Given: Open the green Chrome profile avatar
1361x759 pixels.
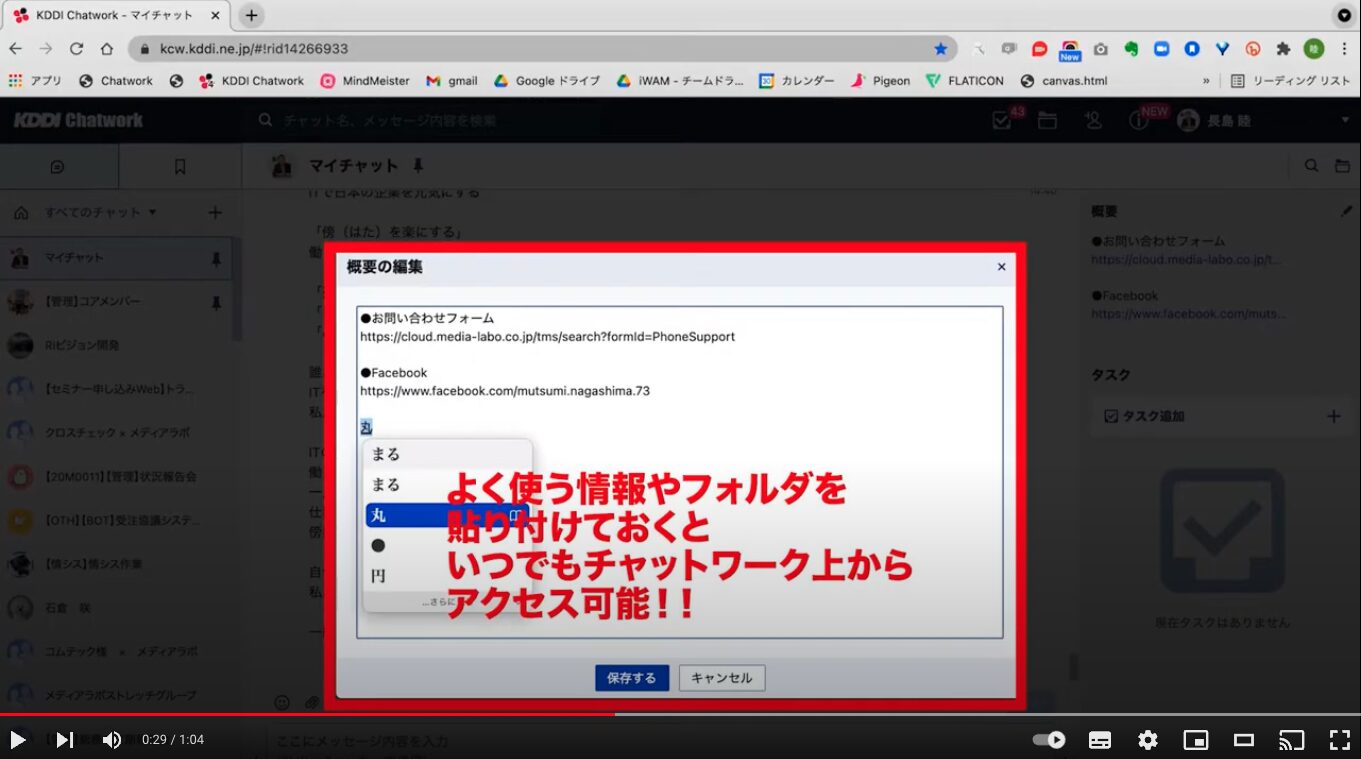Looking at the screenshot, I should [1314, 48].
